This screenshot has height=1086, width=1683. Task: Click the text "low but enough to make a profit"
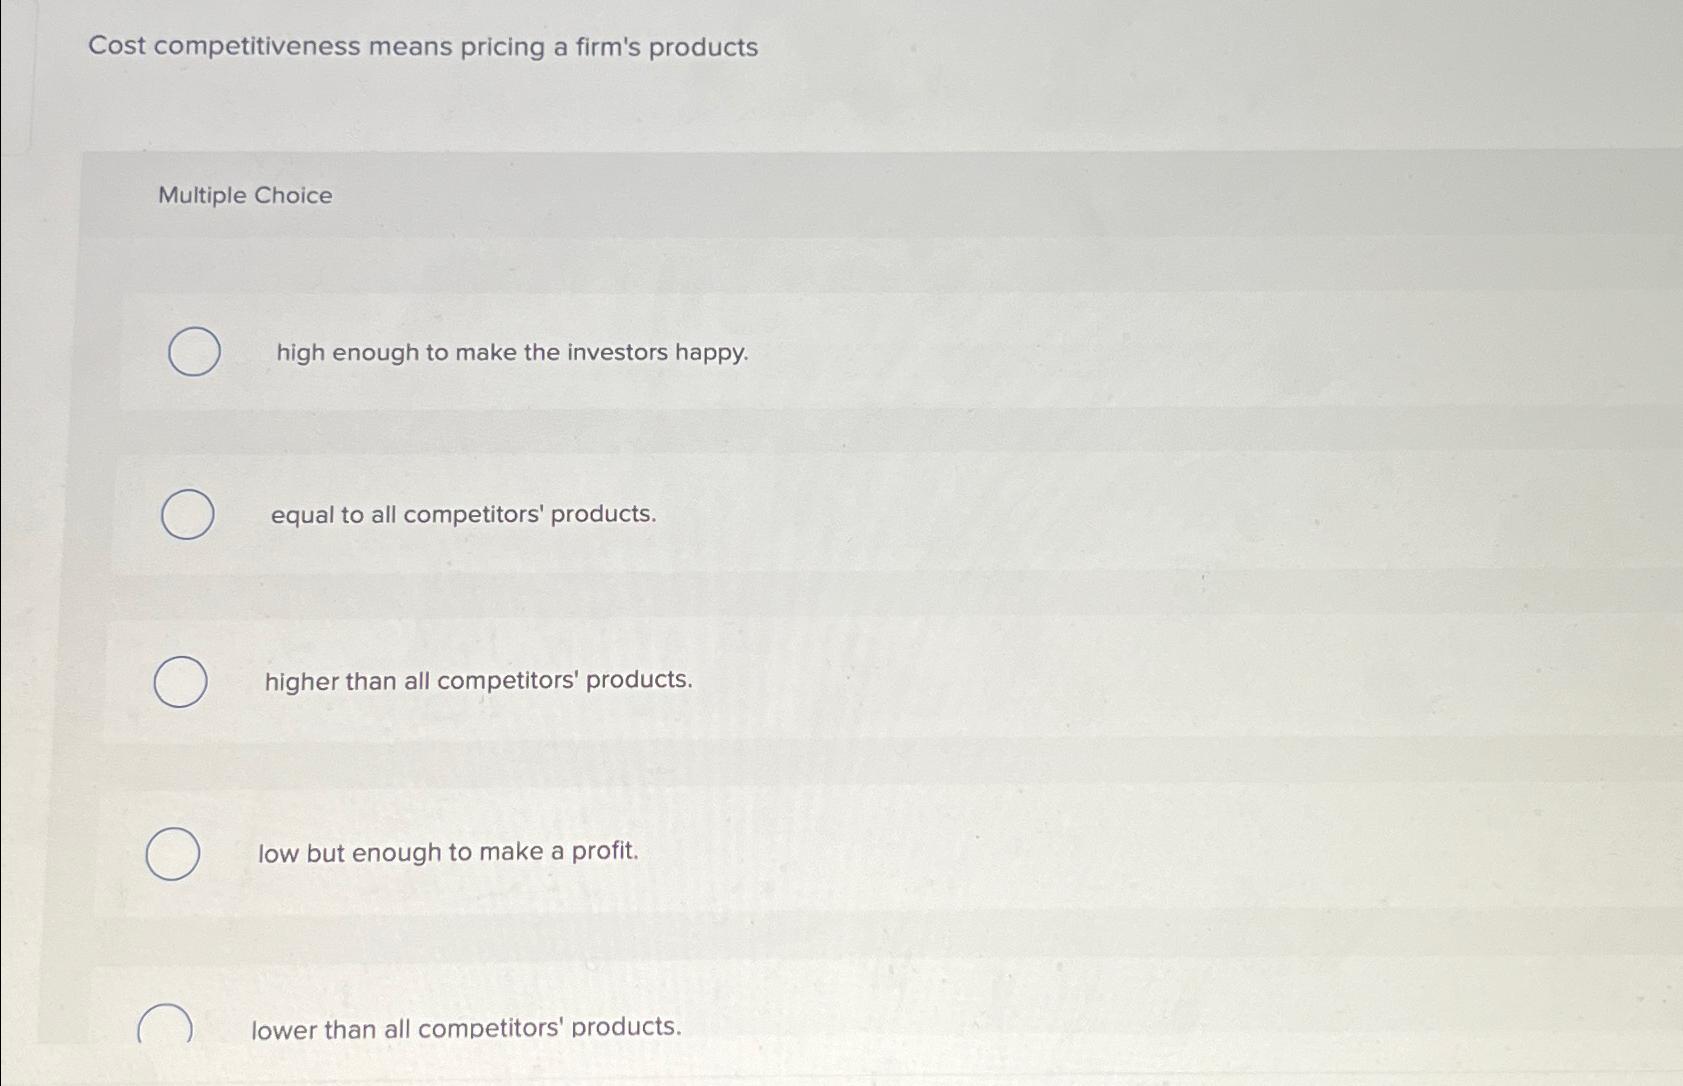pyautogui.click(x=448, y=852)
